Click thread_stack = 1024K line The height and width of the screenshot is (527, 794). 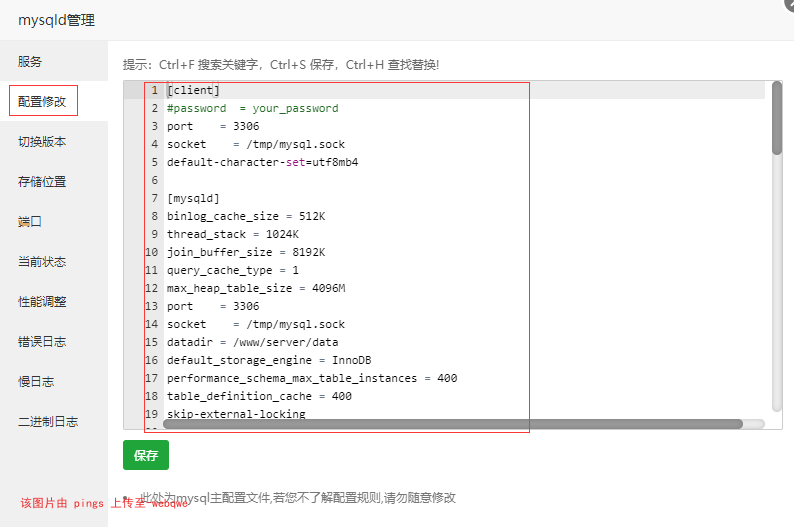[x=233, y=234]
